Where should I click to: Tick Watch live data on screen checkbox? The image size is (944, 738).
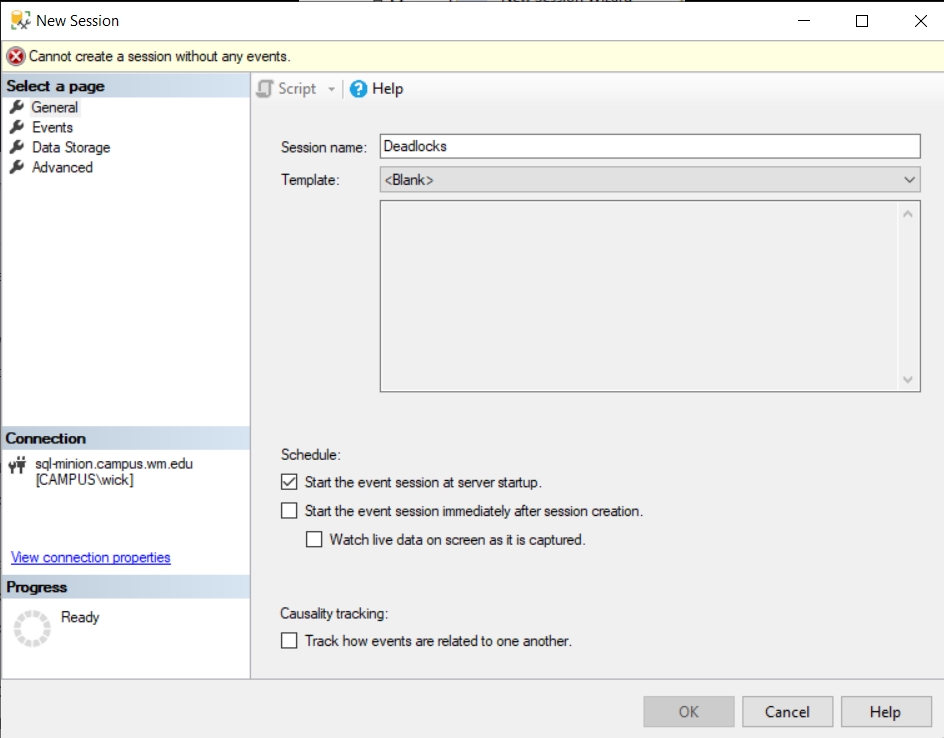point(314,540)
